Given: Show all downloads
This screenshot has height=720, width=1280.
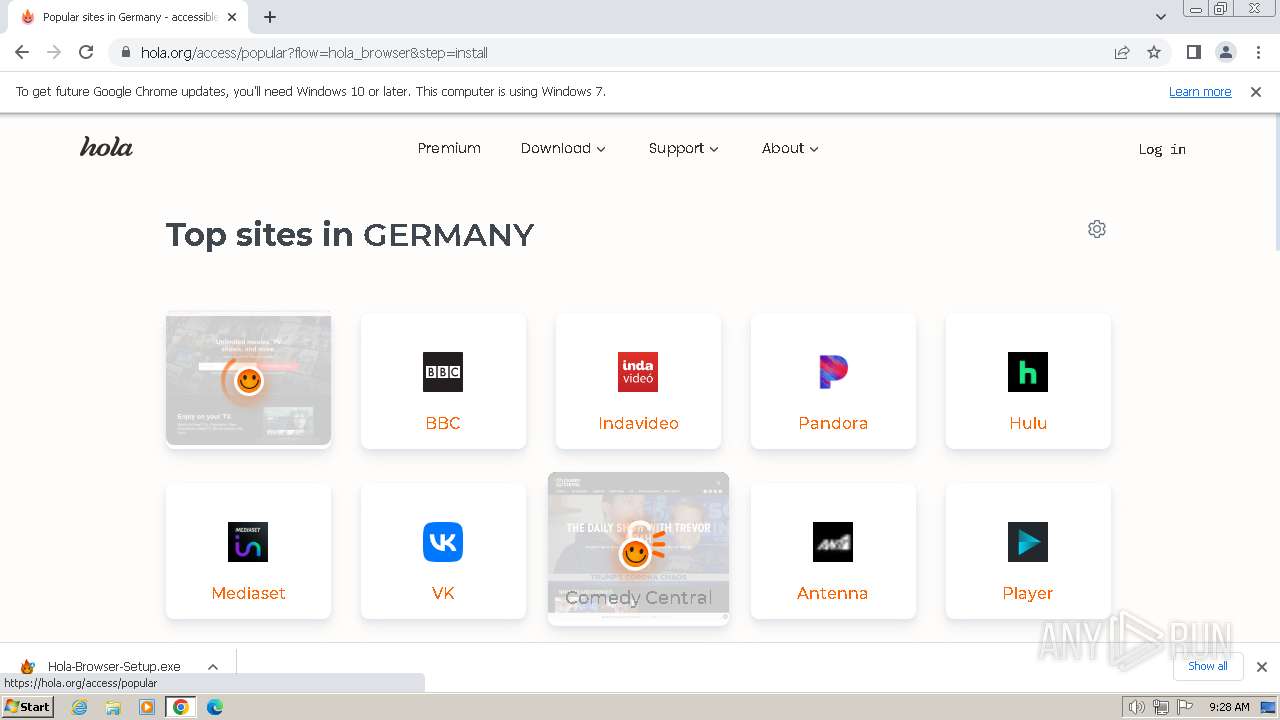Looking at the screenshot, I should click(1208, 666).
